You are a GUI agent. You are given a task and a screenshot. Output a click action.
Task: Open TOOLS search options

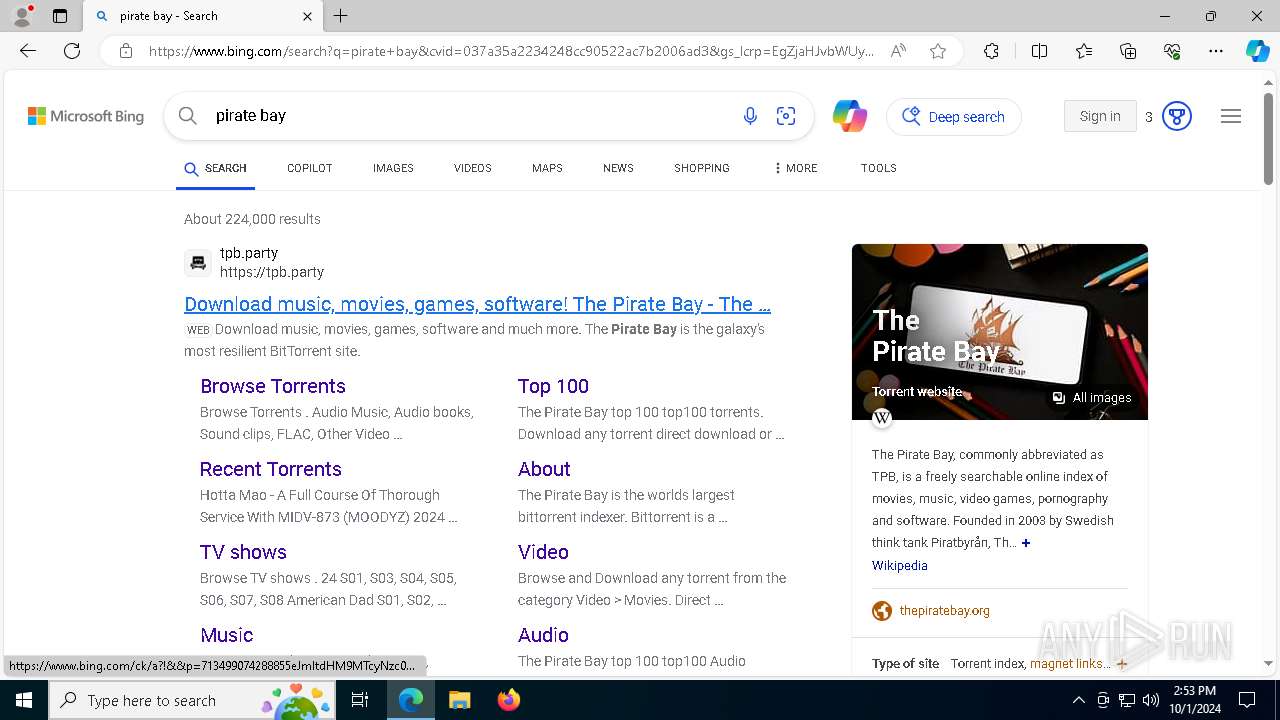[879, 168]
